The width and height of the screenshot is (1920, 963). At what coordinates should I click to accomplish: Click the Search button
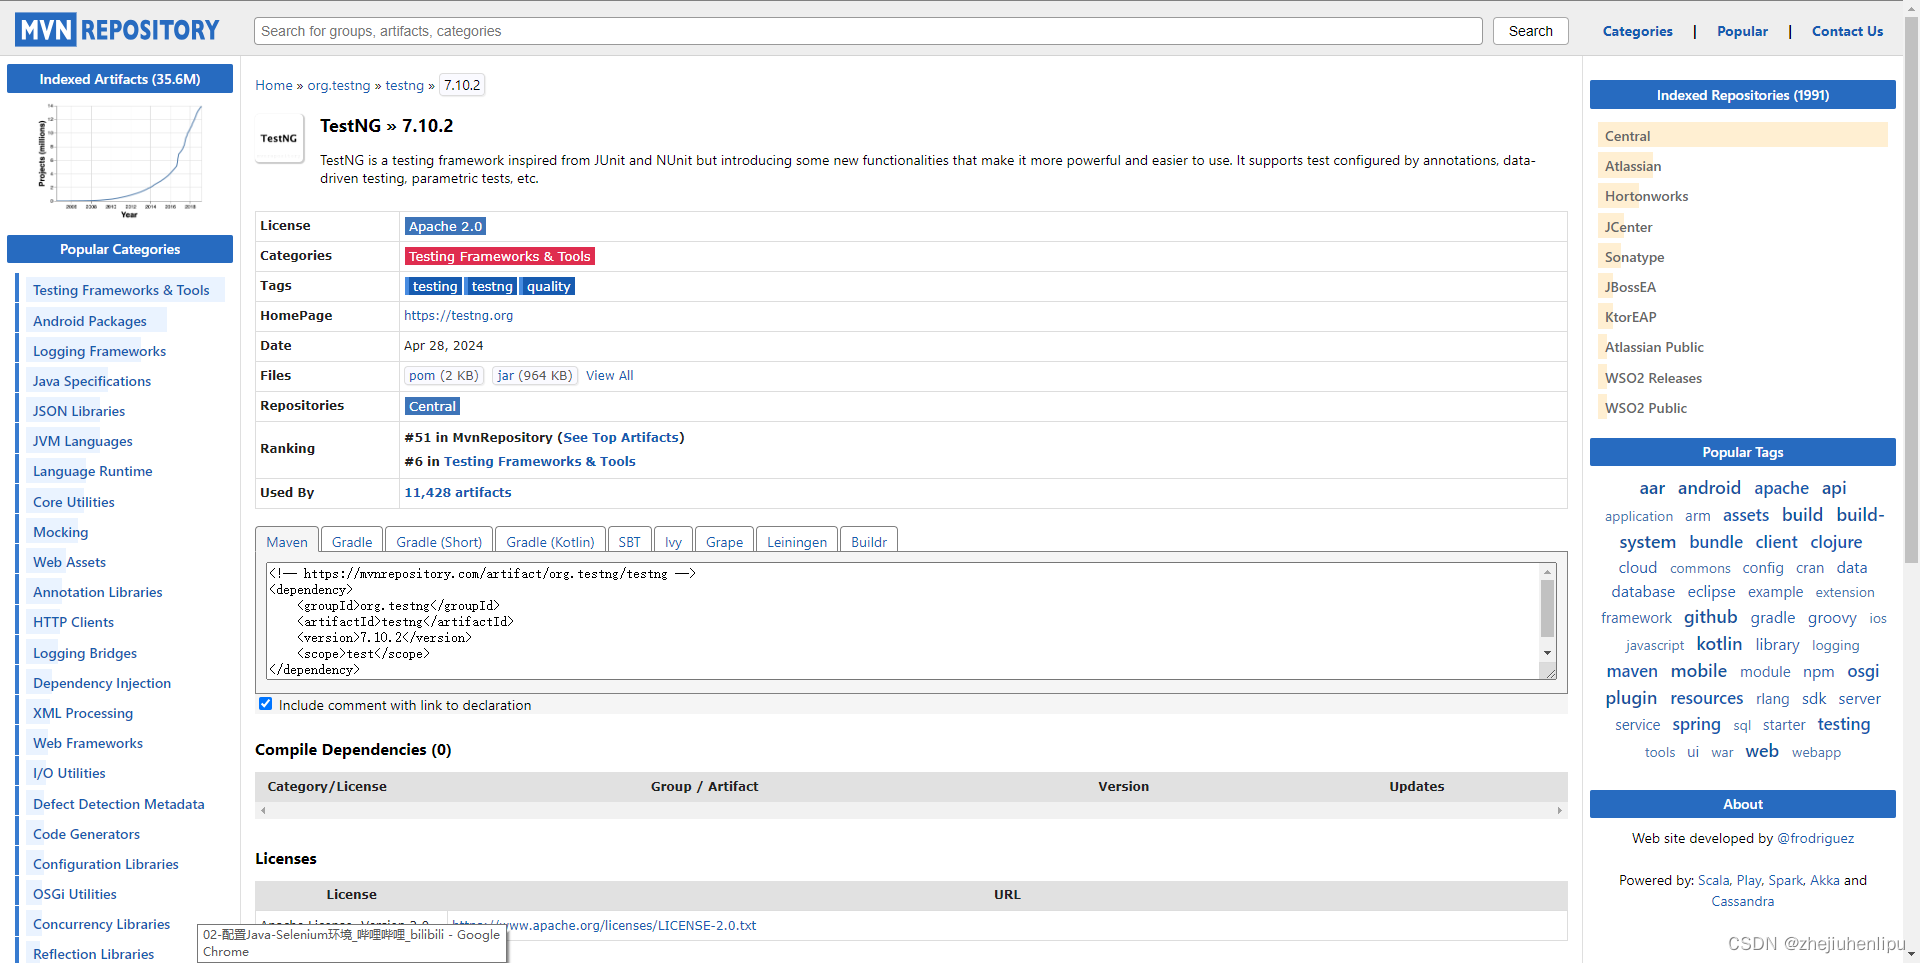(x=1530, y=31)
